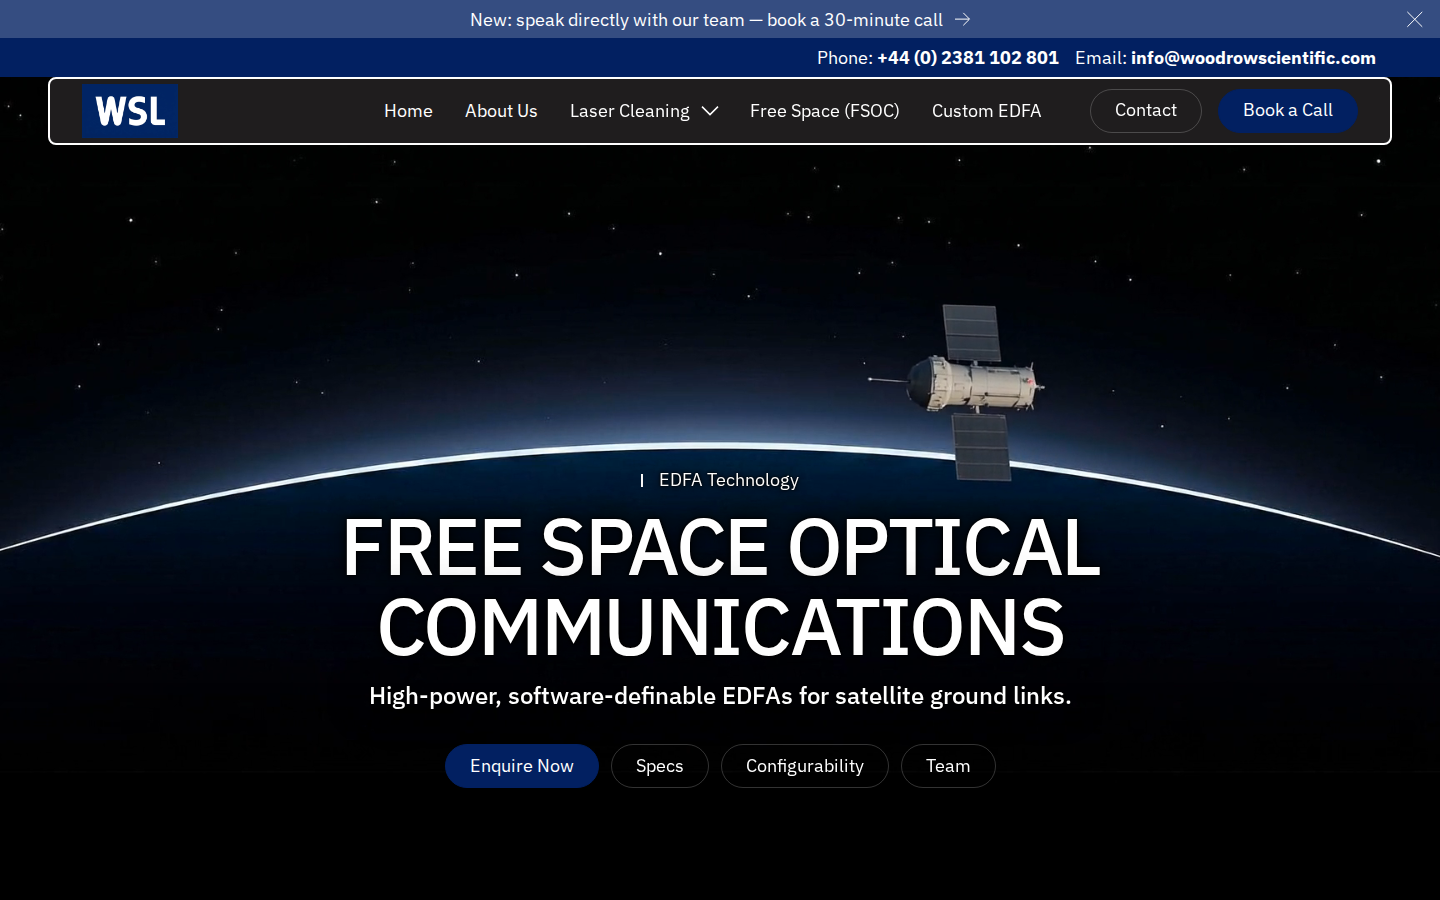Open the Laser Cleaning menu item
The width and height of the screenshot is (1440, 900).
pyautogui.click(x=629, y=111)
